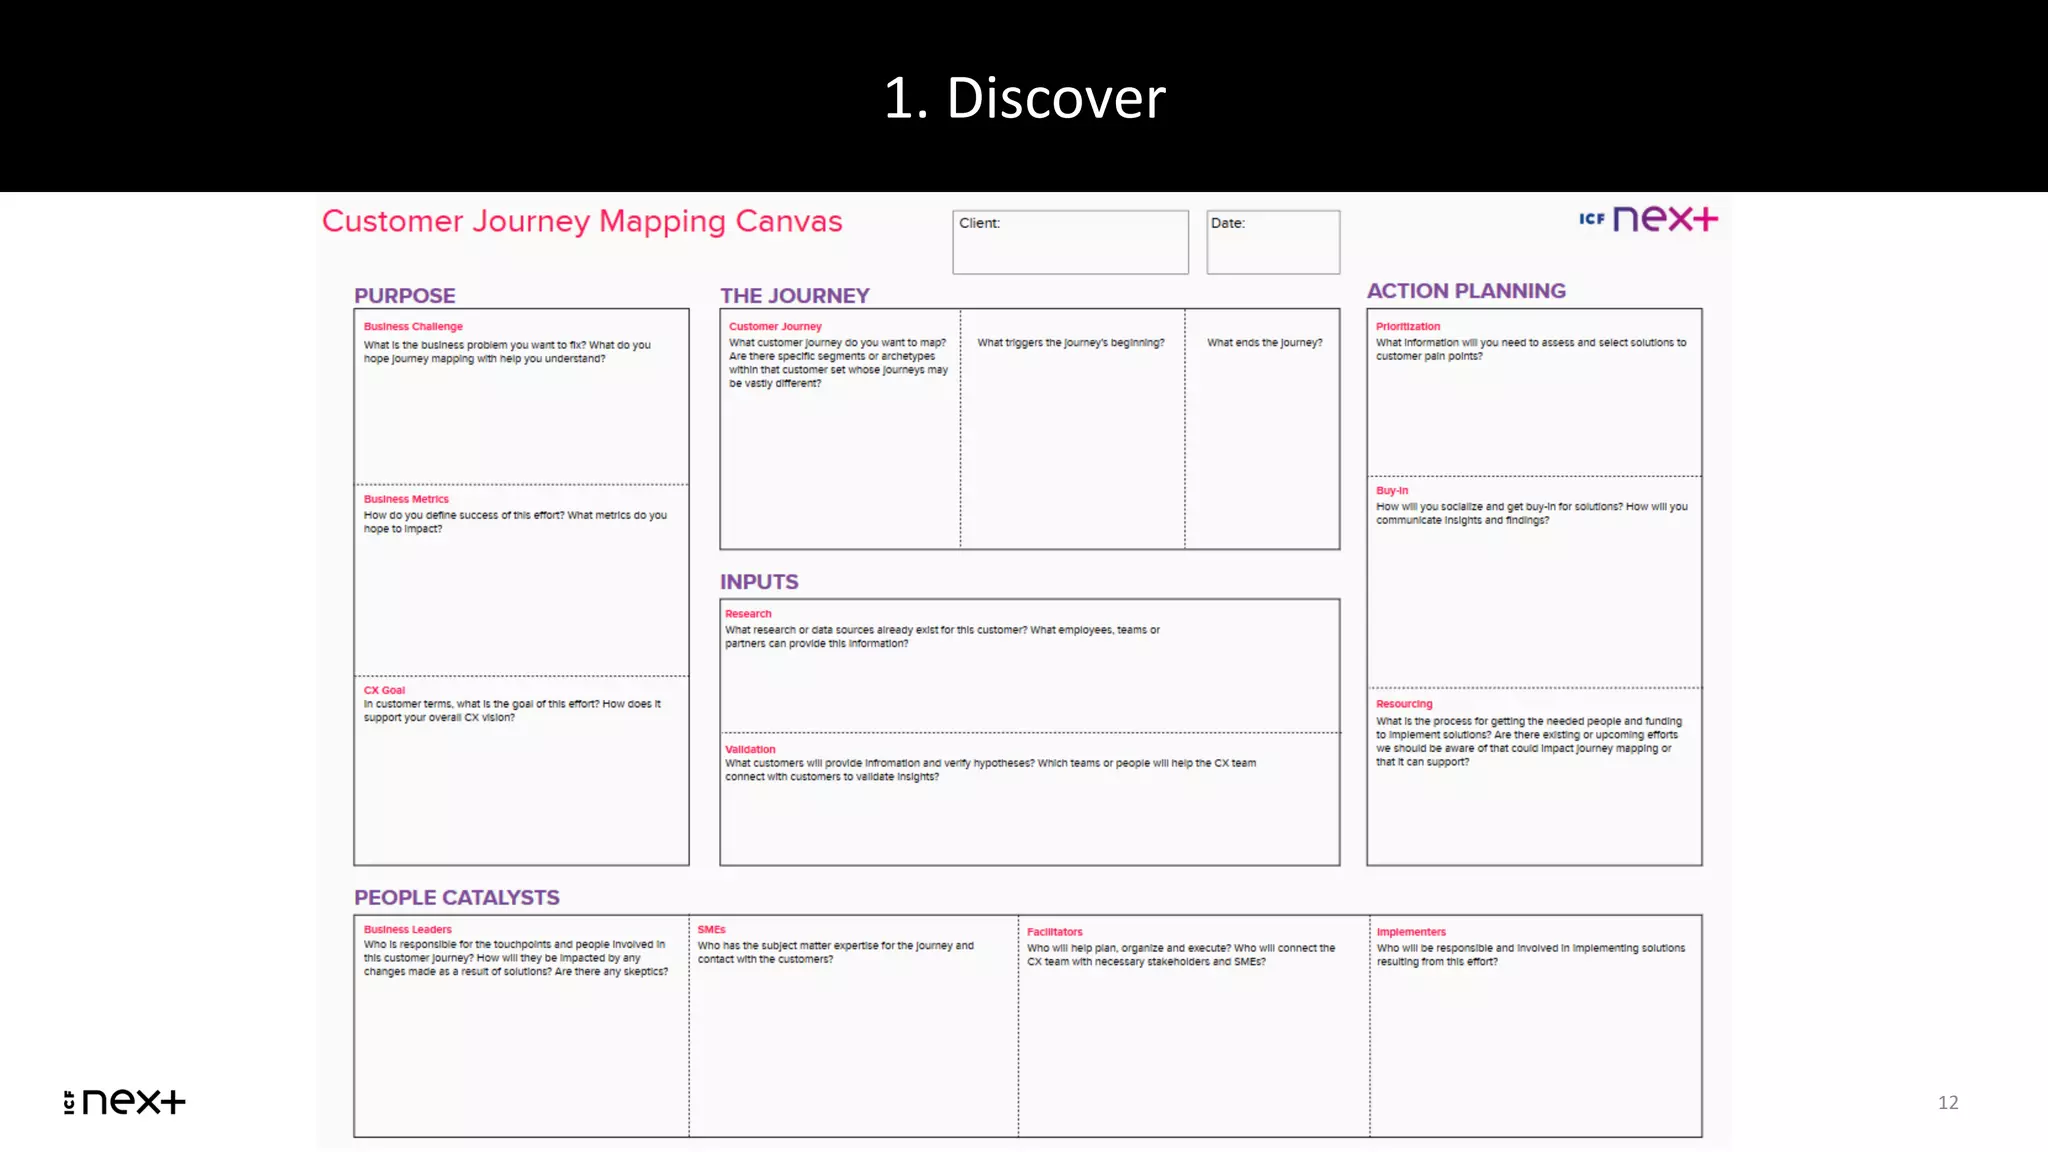The height and width of the screenshot is (1152, 2048).
Task: Click the ICF next logo on the canvas header
Action: tap(1648, 219)
